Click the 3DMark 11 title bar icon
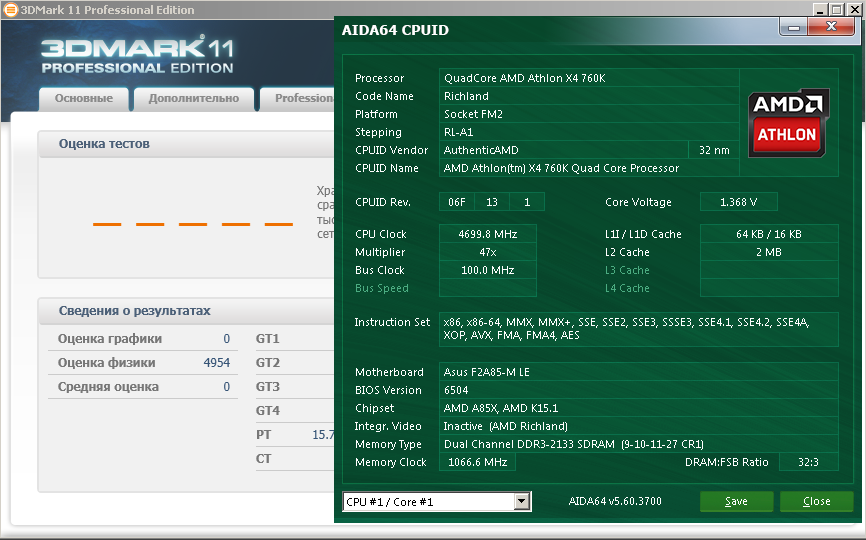Viewport: 866px width, 540px height. 10,9
